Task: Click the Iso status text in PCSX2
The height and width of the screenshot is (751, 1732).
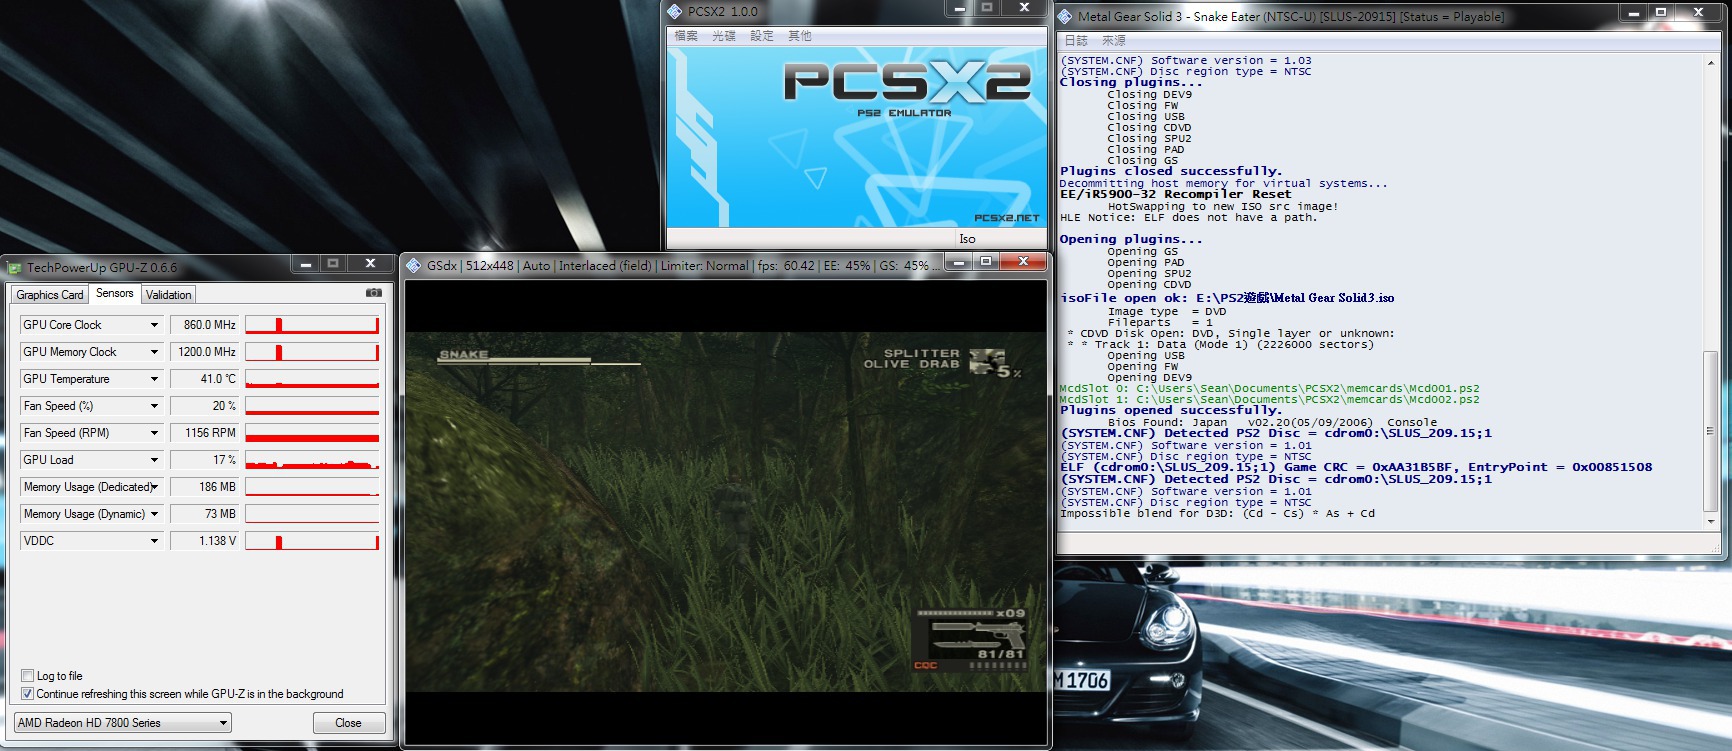Action: pyautogui.click(x=967, y=239)
